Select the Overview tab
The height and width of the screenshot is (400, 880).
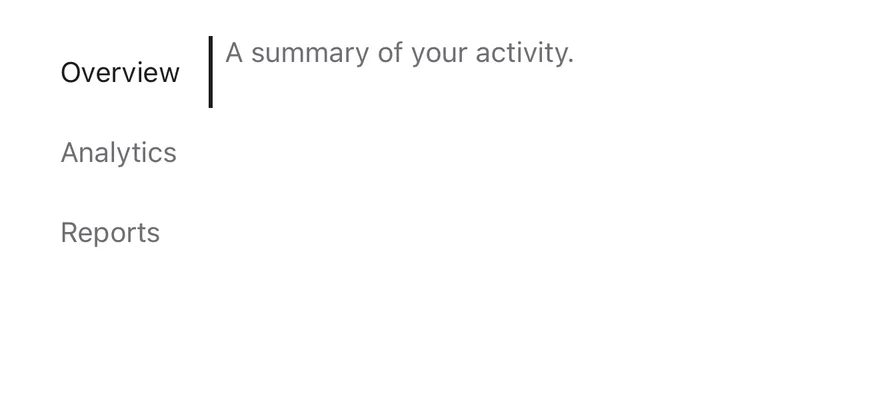(120, 72)
